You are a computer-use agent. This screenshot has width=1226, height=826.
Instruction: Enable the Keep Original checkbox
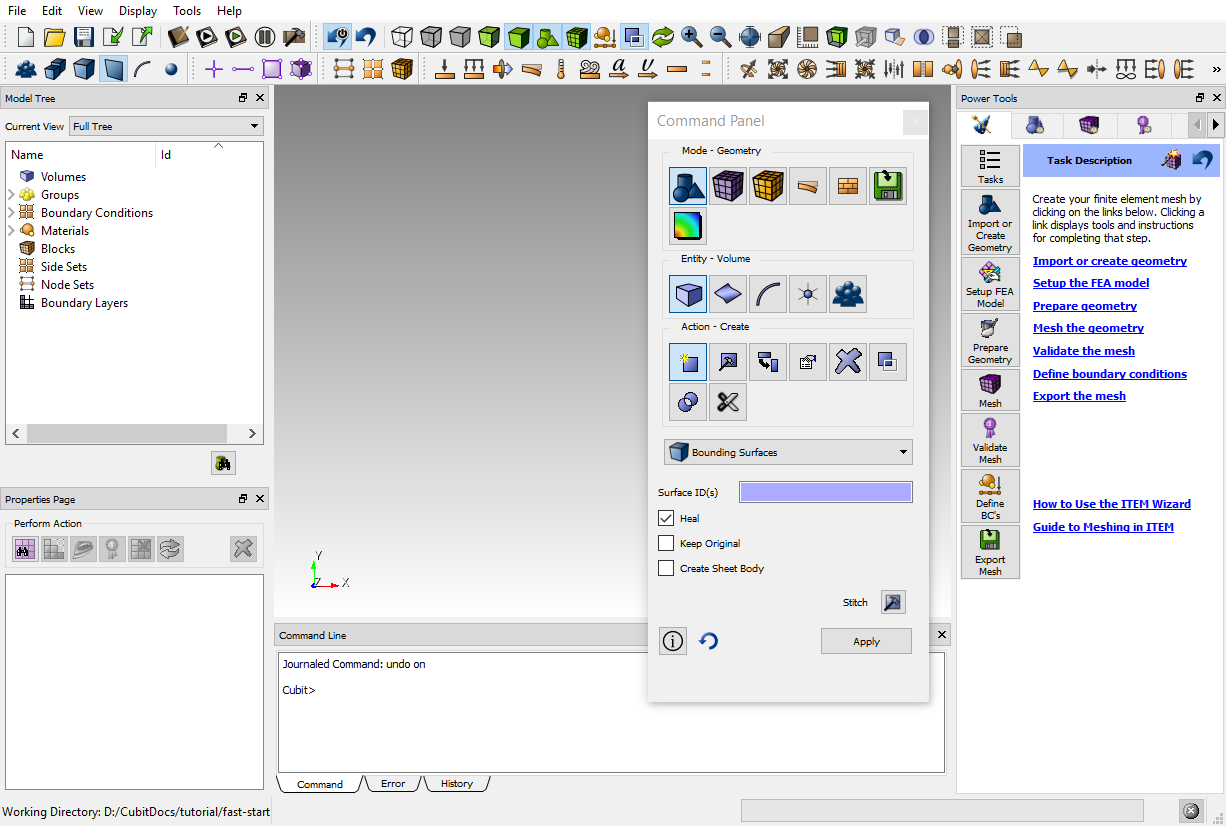(666, 544)
